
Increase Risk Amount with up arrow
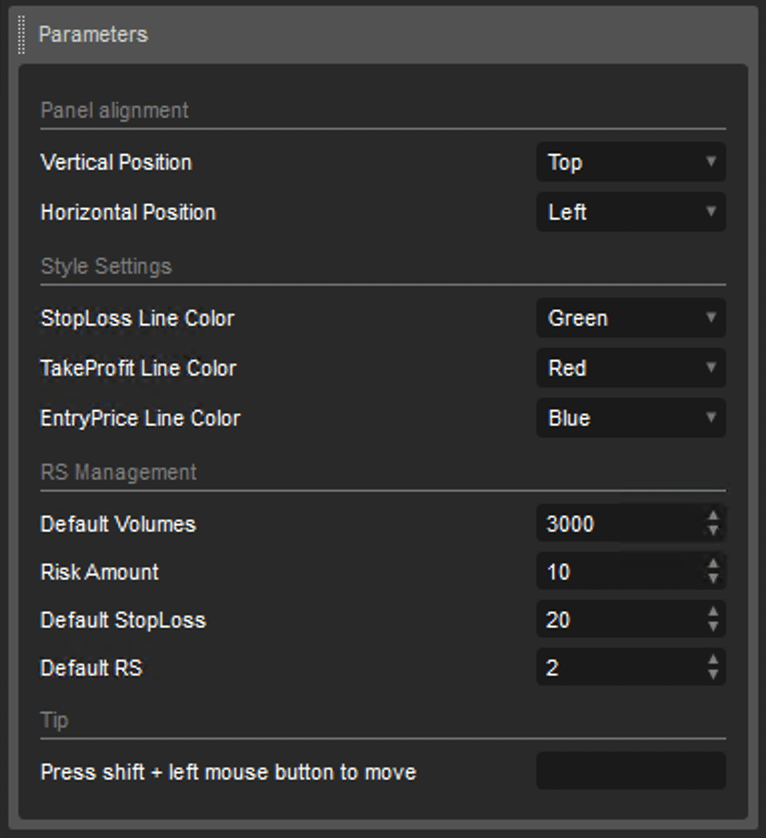(x=713, y=563)
